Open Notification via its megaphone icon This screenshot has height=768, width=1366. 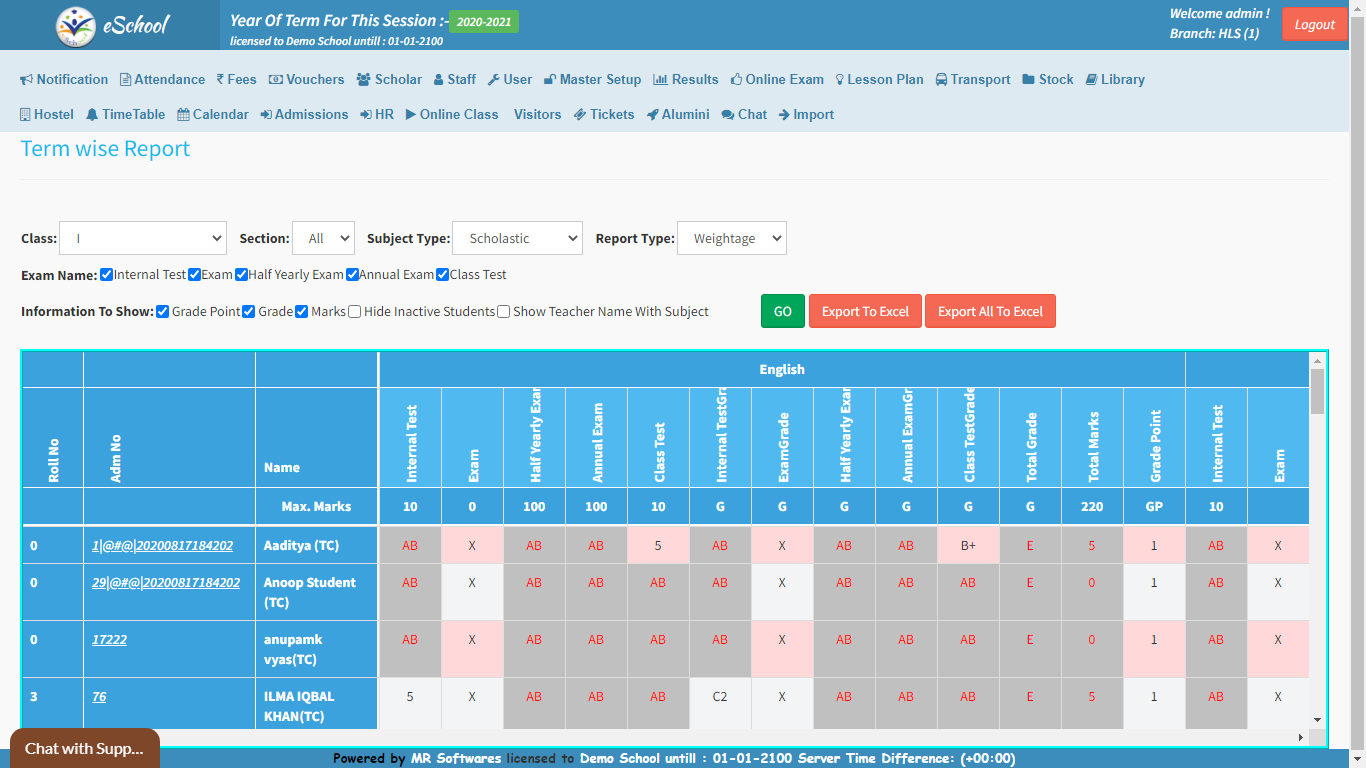pyautogui.click(x=27, y=80)
